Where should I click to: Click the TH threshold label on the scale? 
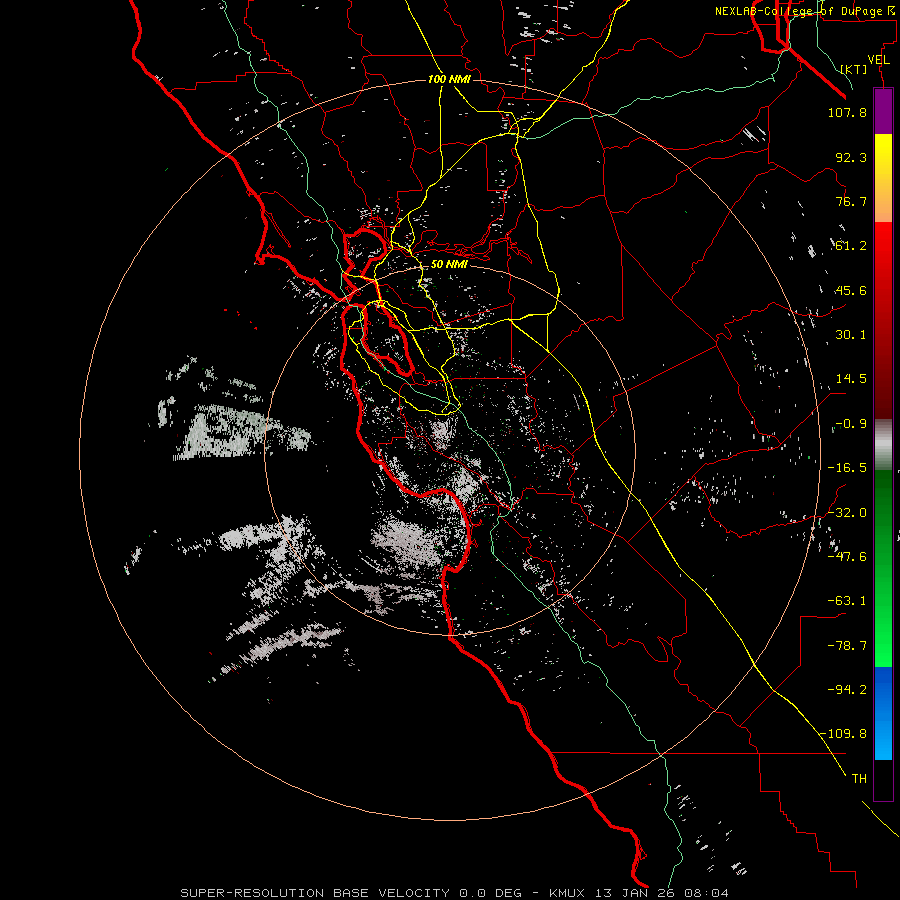tap(859, 779)
